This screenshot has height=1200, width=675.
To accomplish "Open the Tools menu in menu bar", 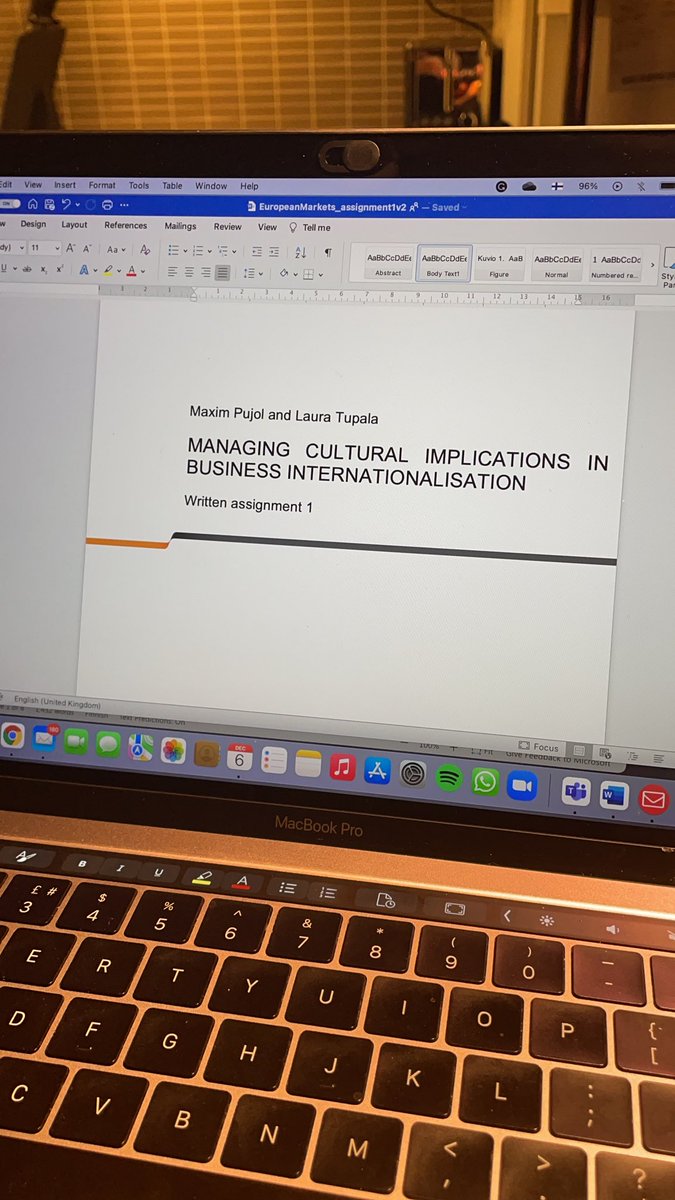I will pyautogui.click(x=139, y=185).
